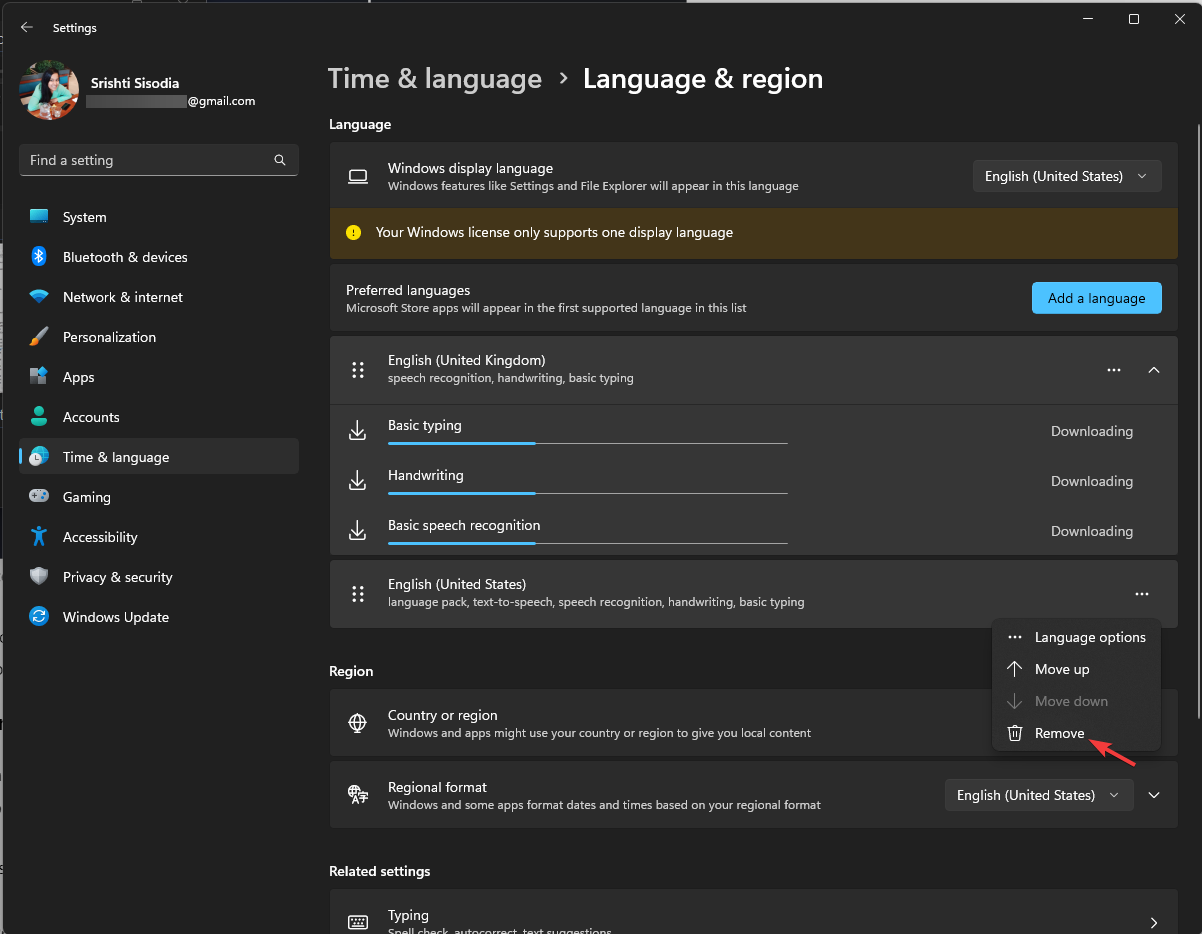Click the Windows Update sync icon

pos(39,617)
